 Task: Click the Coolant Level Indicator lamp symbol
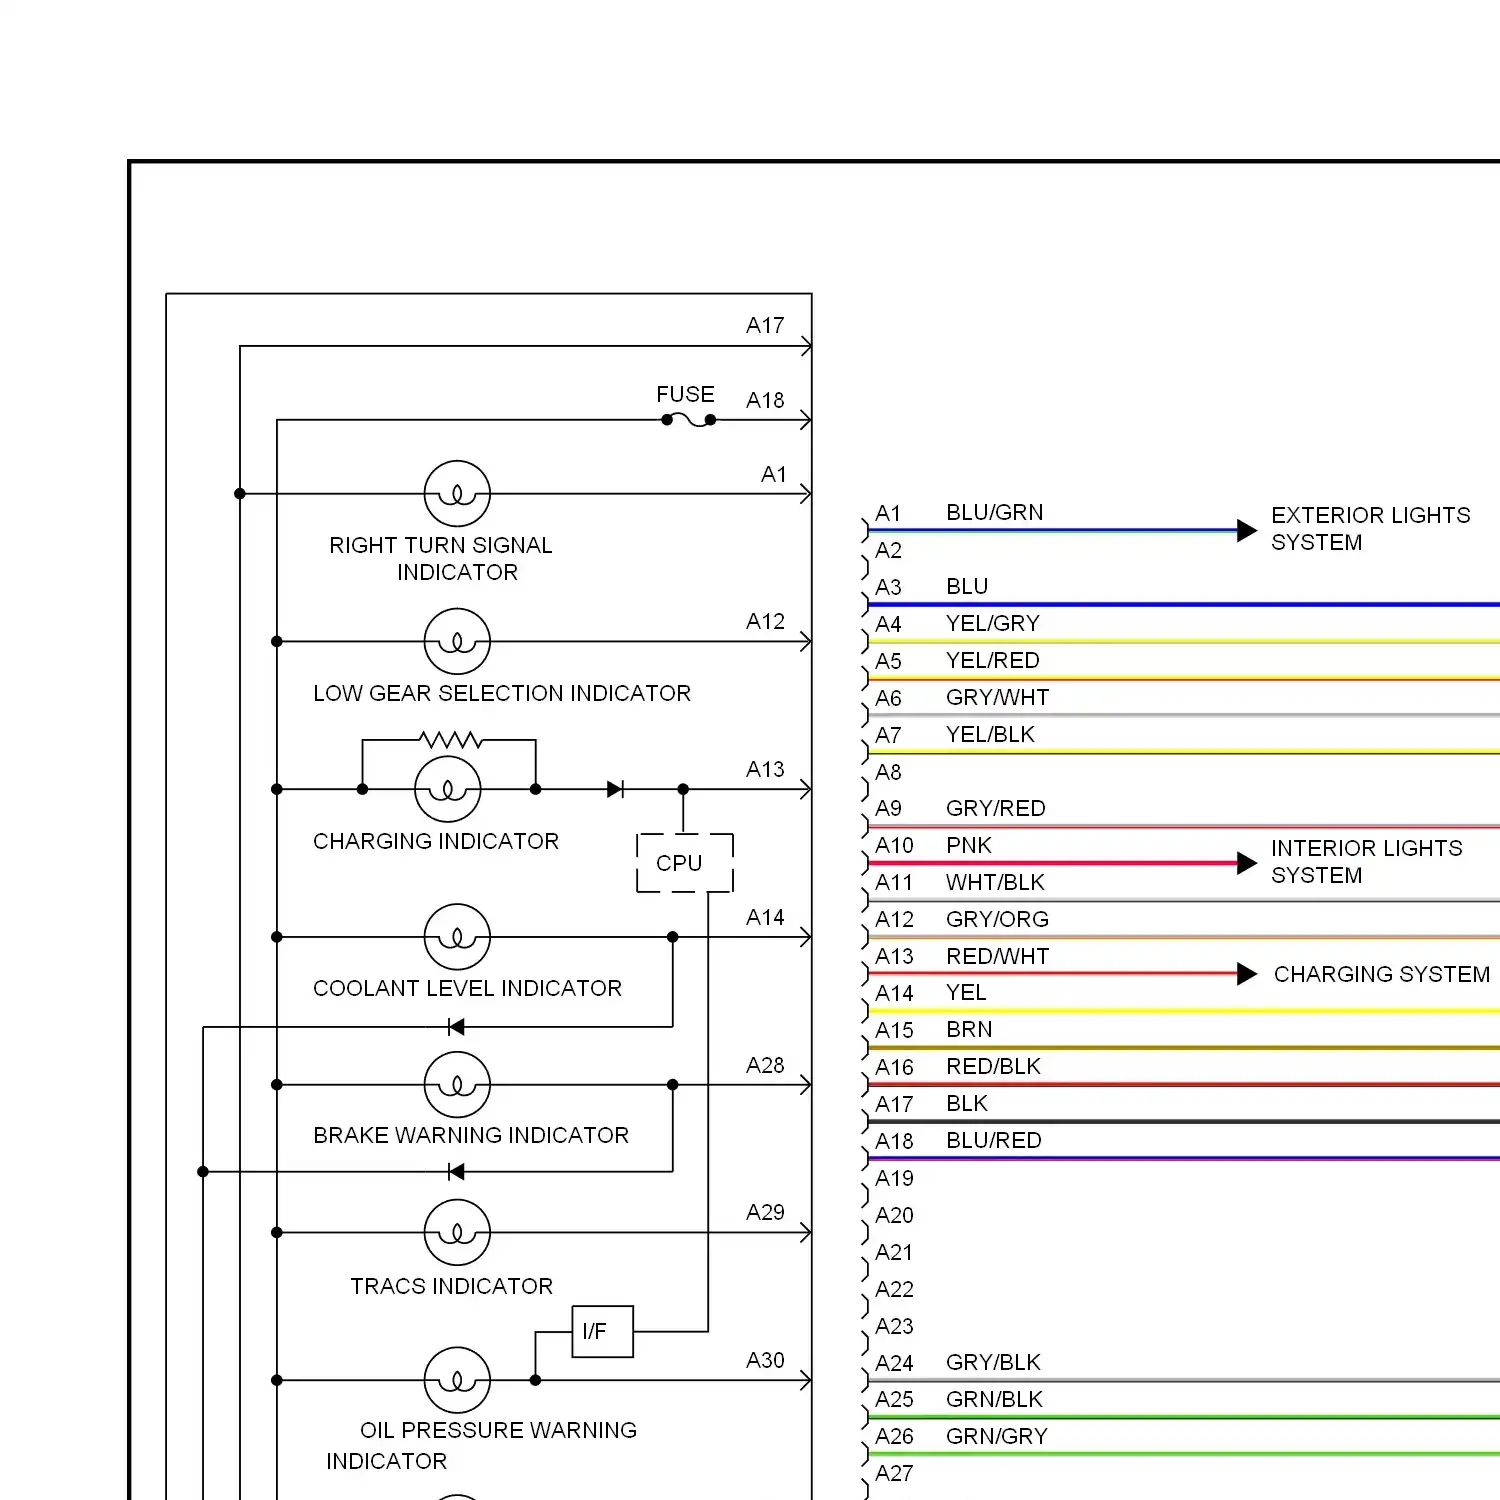(457, 937)
